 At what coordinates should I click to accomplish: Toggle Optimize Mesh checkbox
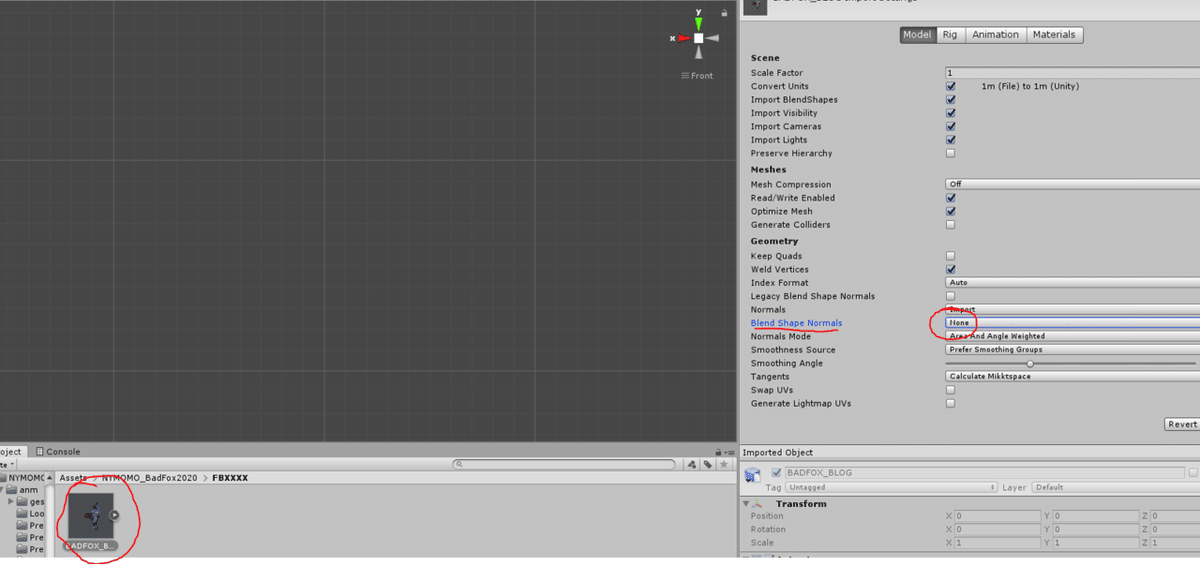950,211
